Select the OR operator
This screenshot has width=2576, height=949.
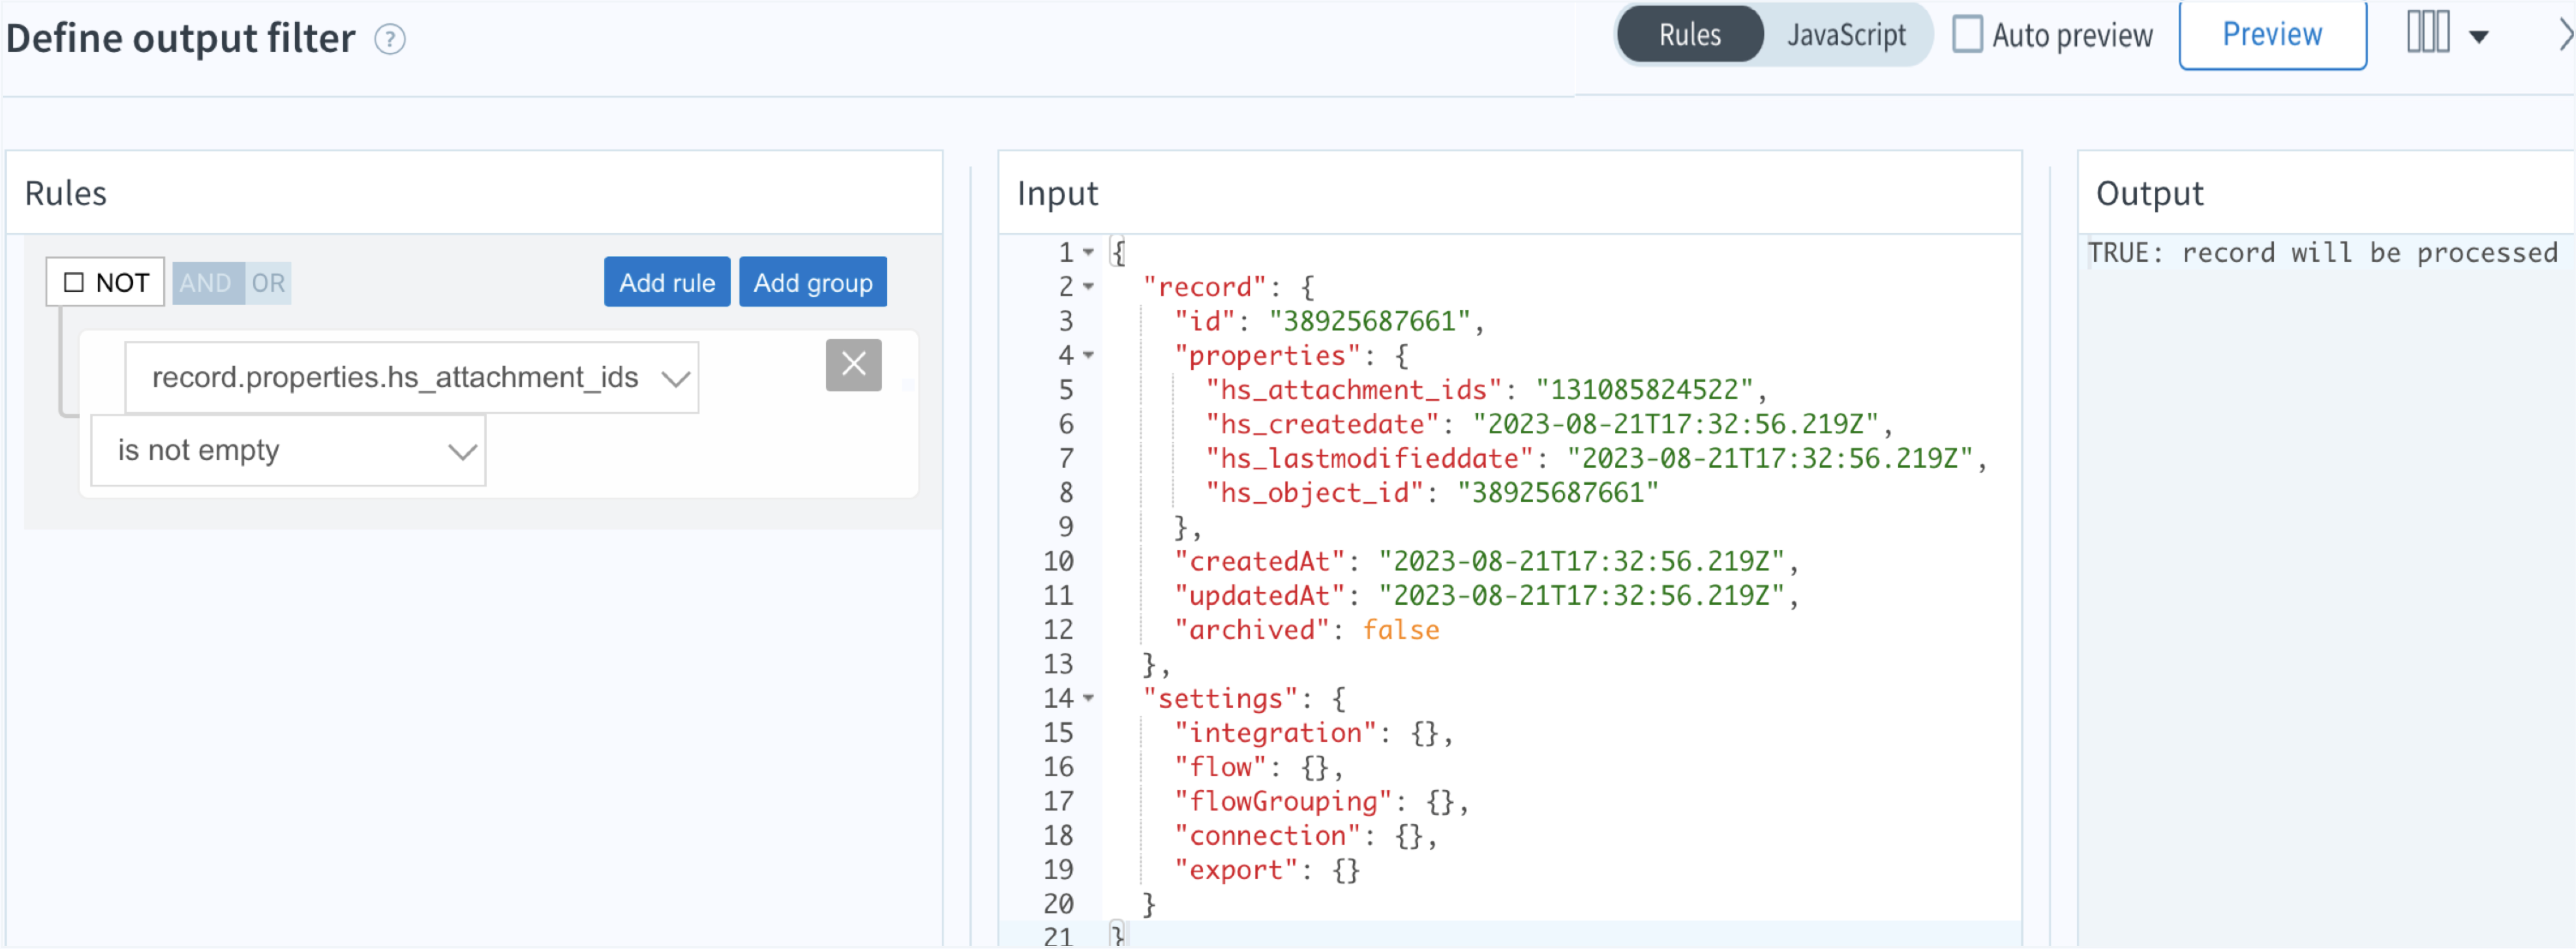268,283
